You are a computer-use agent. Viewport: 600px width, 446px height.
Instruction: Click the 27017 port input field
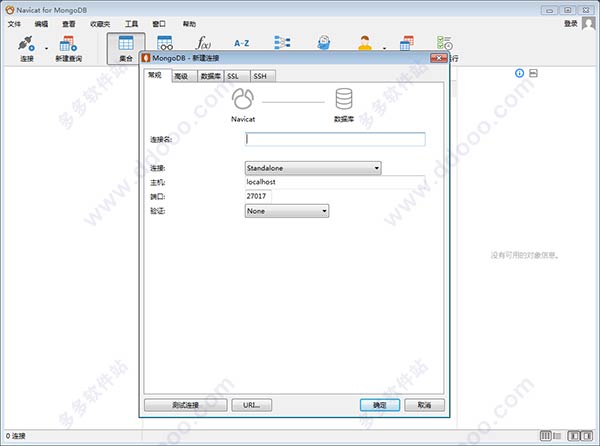click(258, 196)
